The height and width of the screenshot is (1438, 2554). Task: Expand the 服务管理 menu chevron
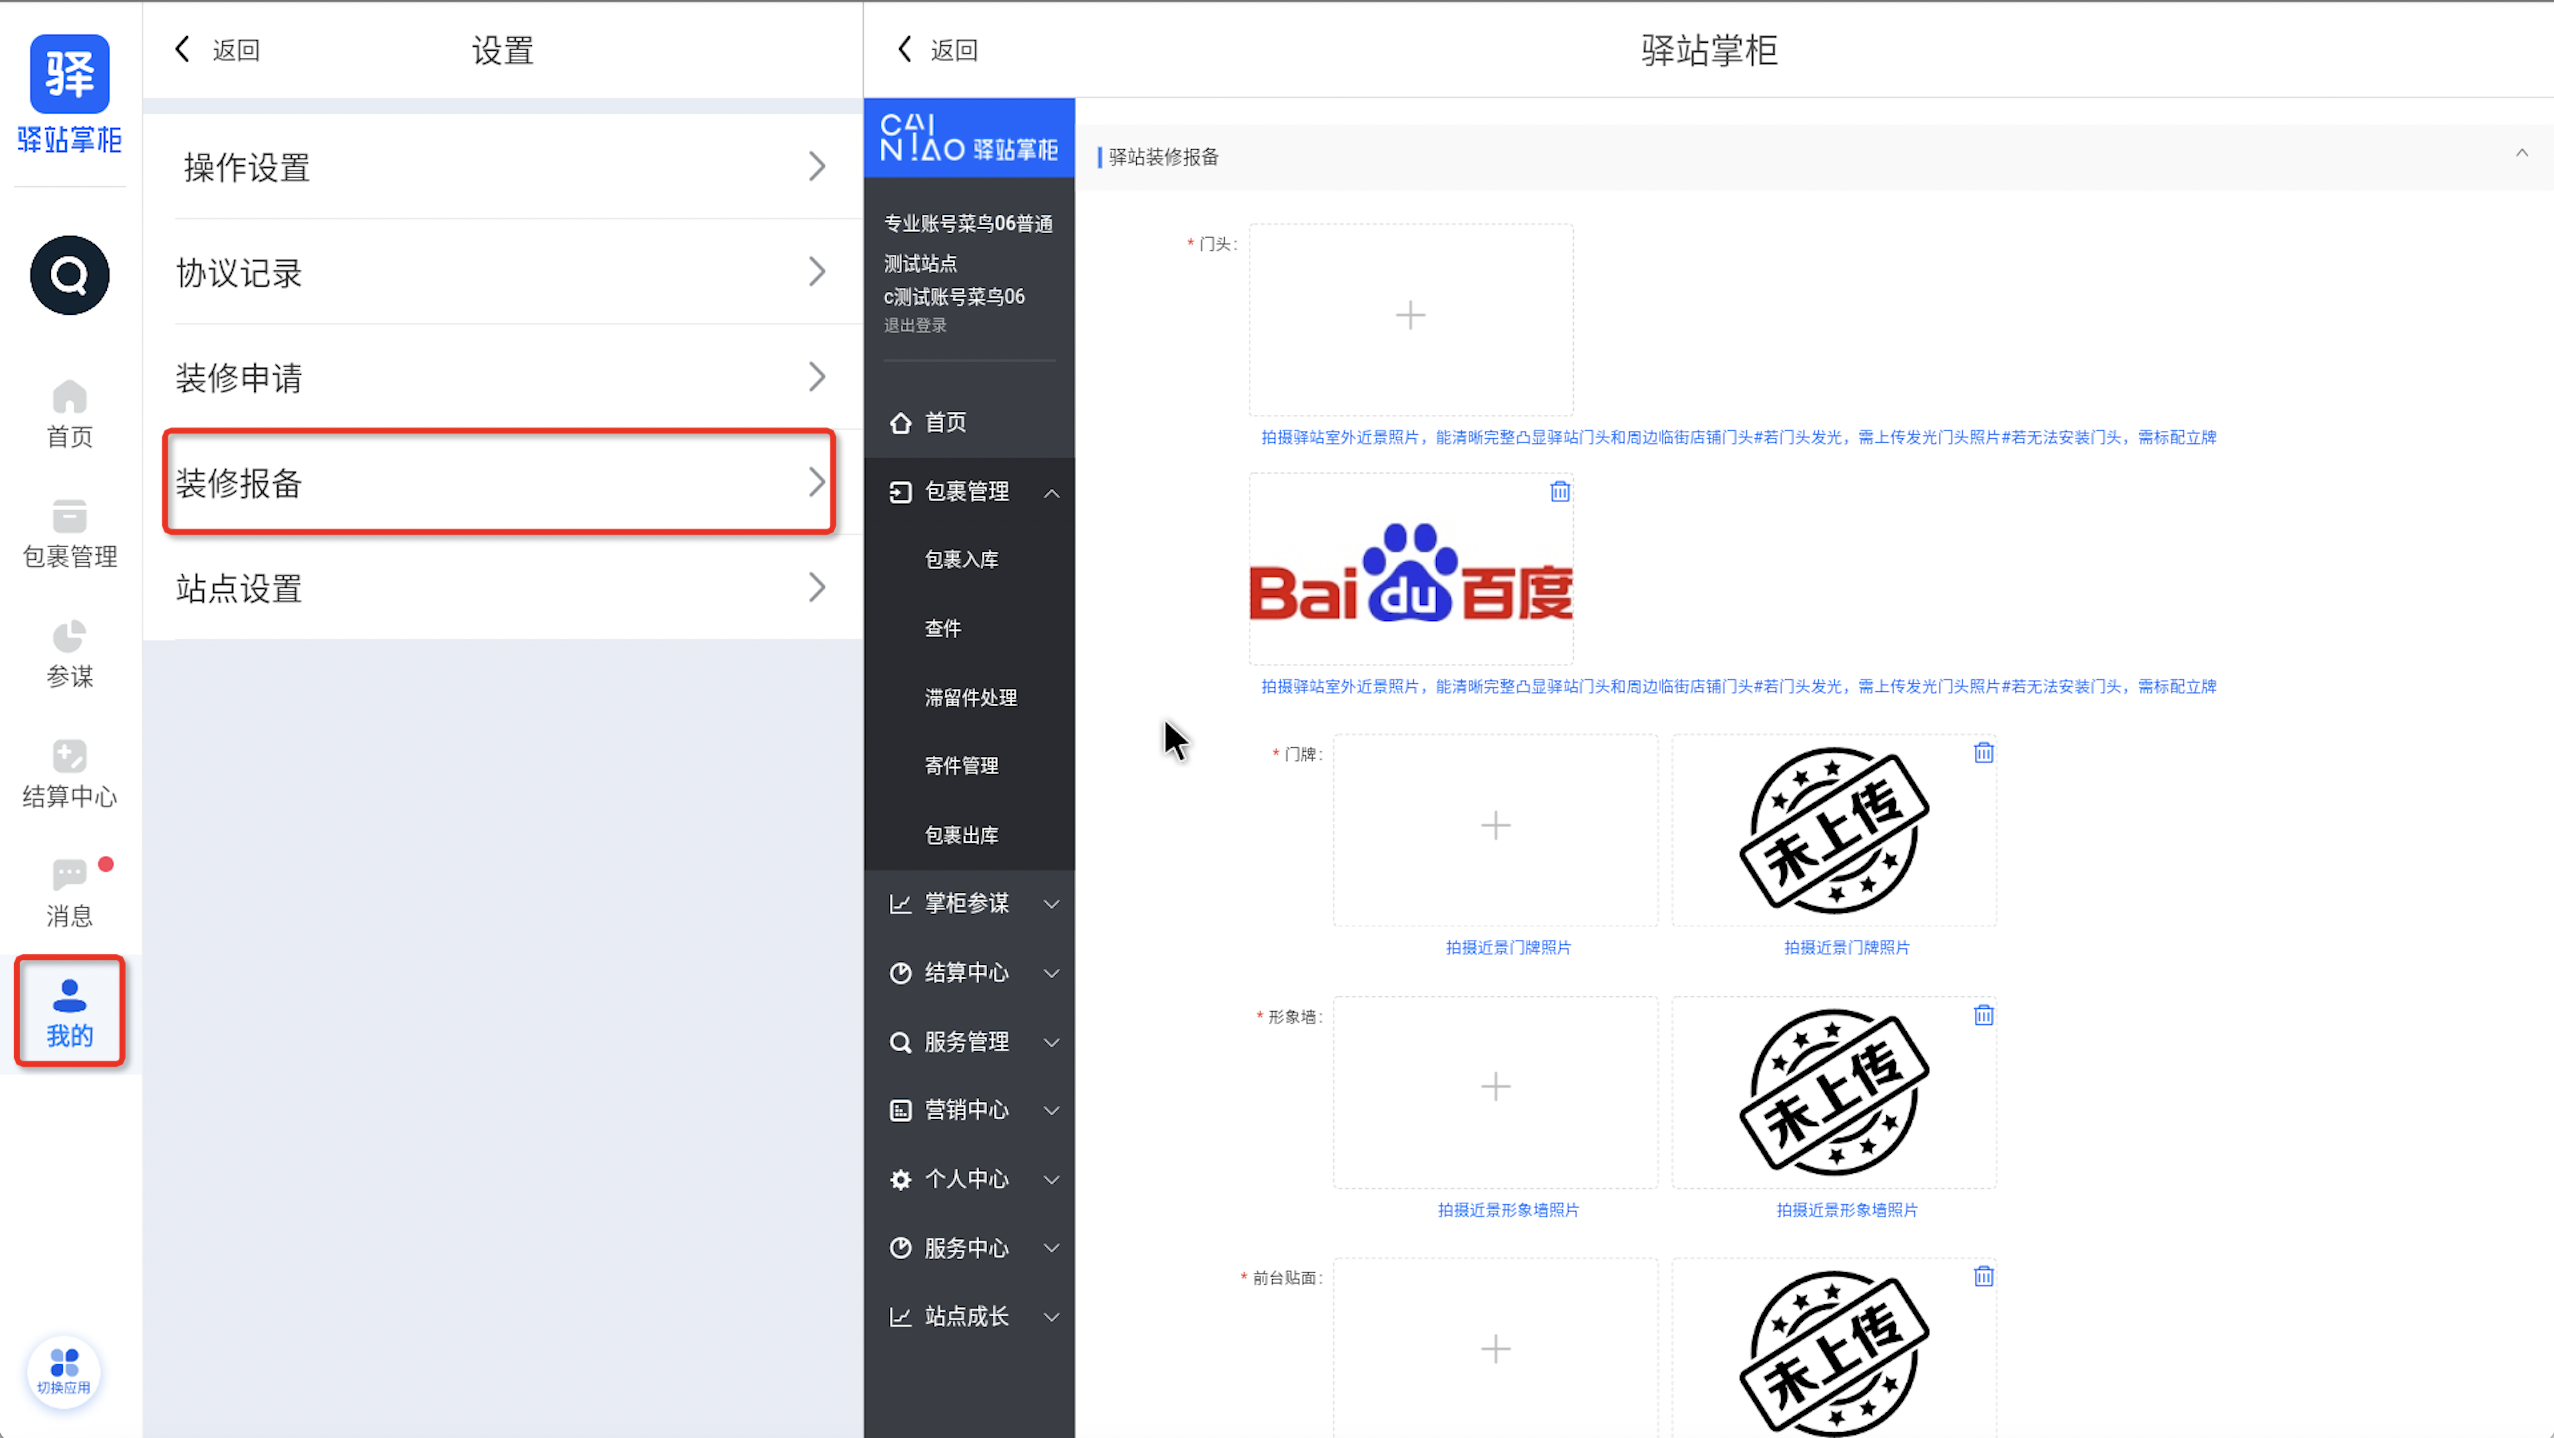(x=1051, y=1043)
